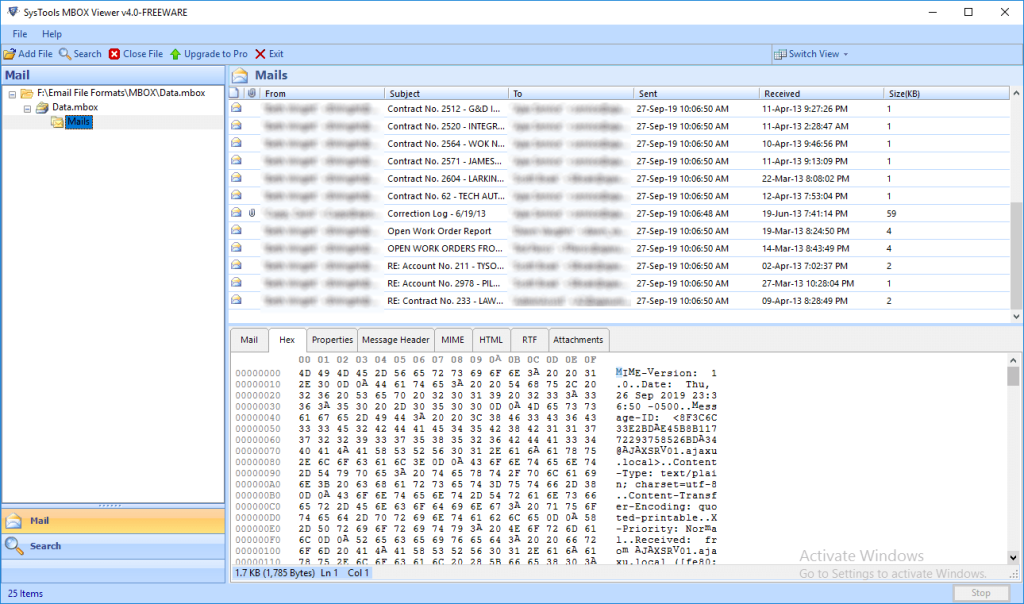The height and width of the screenshot is (604, 1024).
Task: Click envelope icon of RE: Account No. 2978
Action: 236,283
